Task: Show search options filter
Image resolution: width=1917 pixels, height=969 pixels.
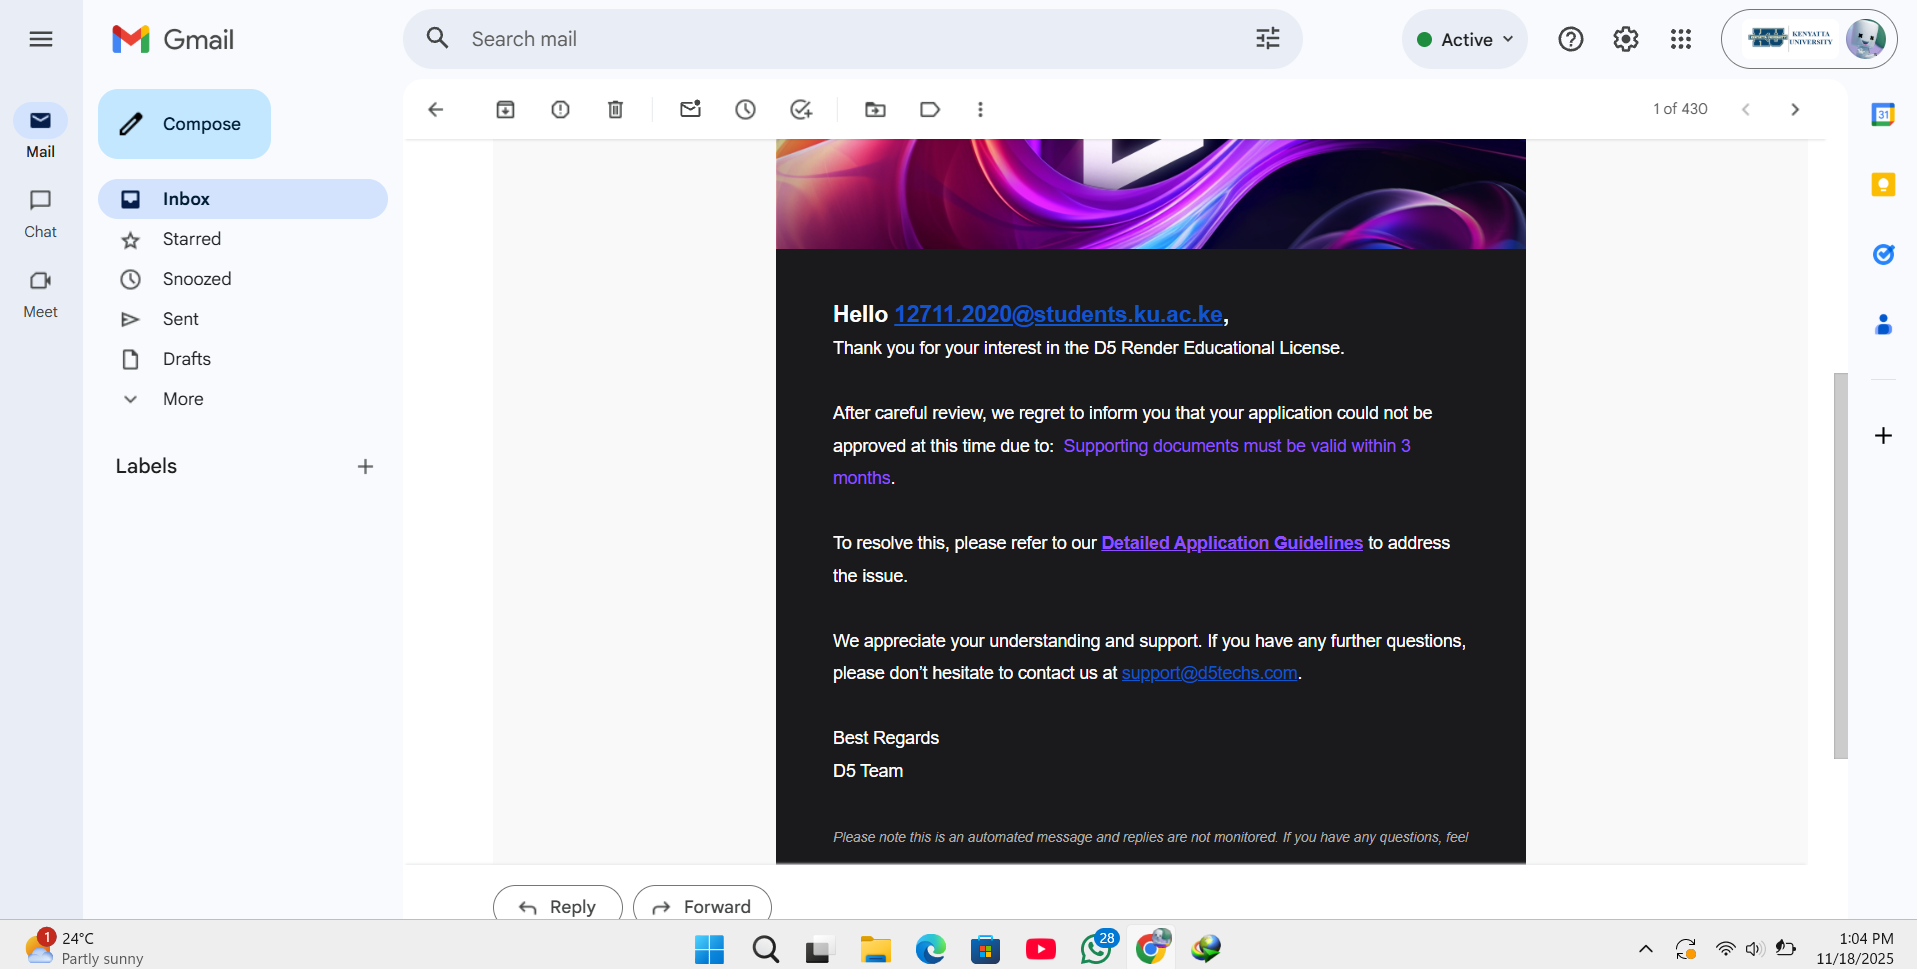Action: click(1267, 39)
